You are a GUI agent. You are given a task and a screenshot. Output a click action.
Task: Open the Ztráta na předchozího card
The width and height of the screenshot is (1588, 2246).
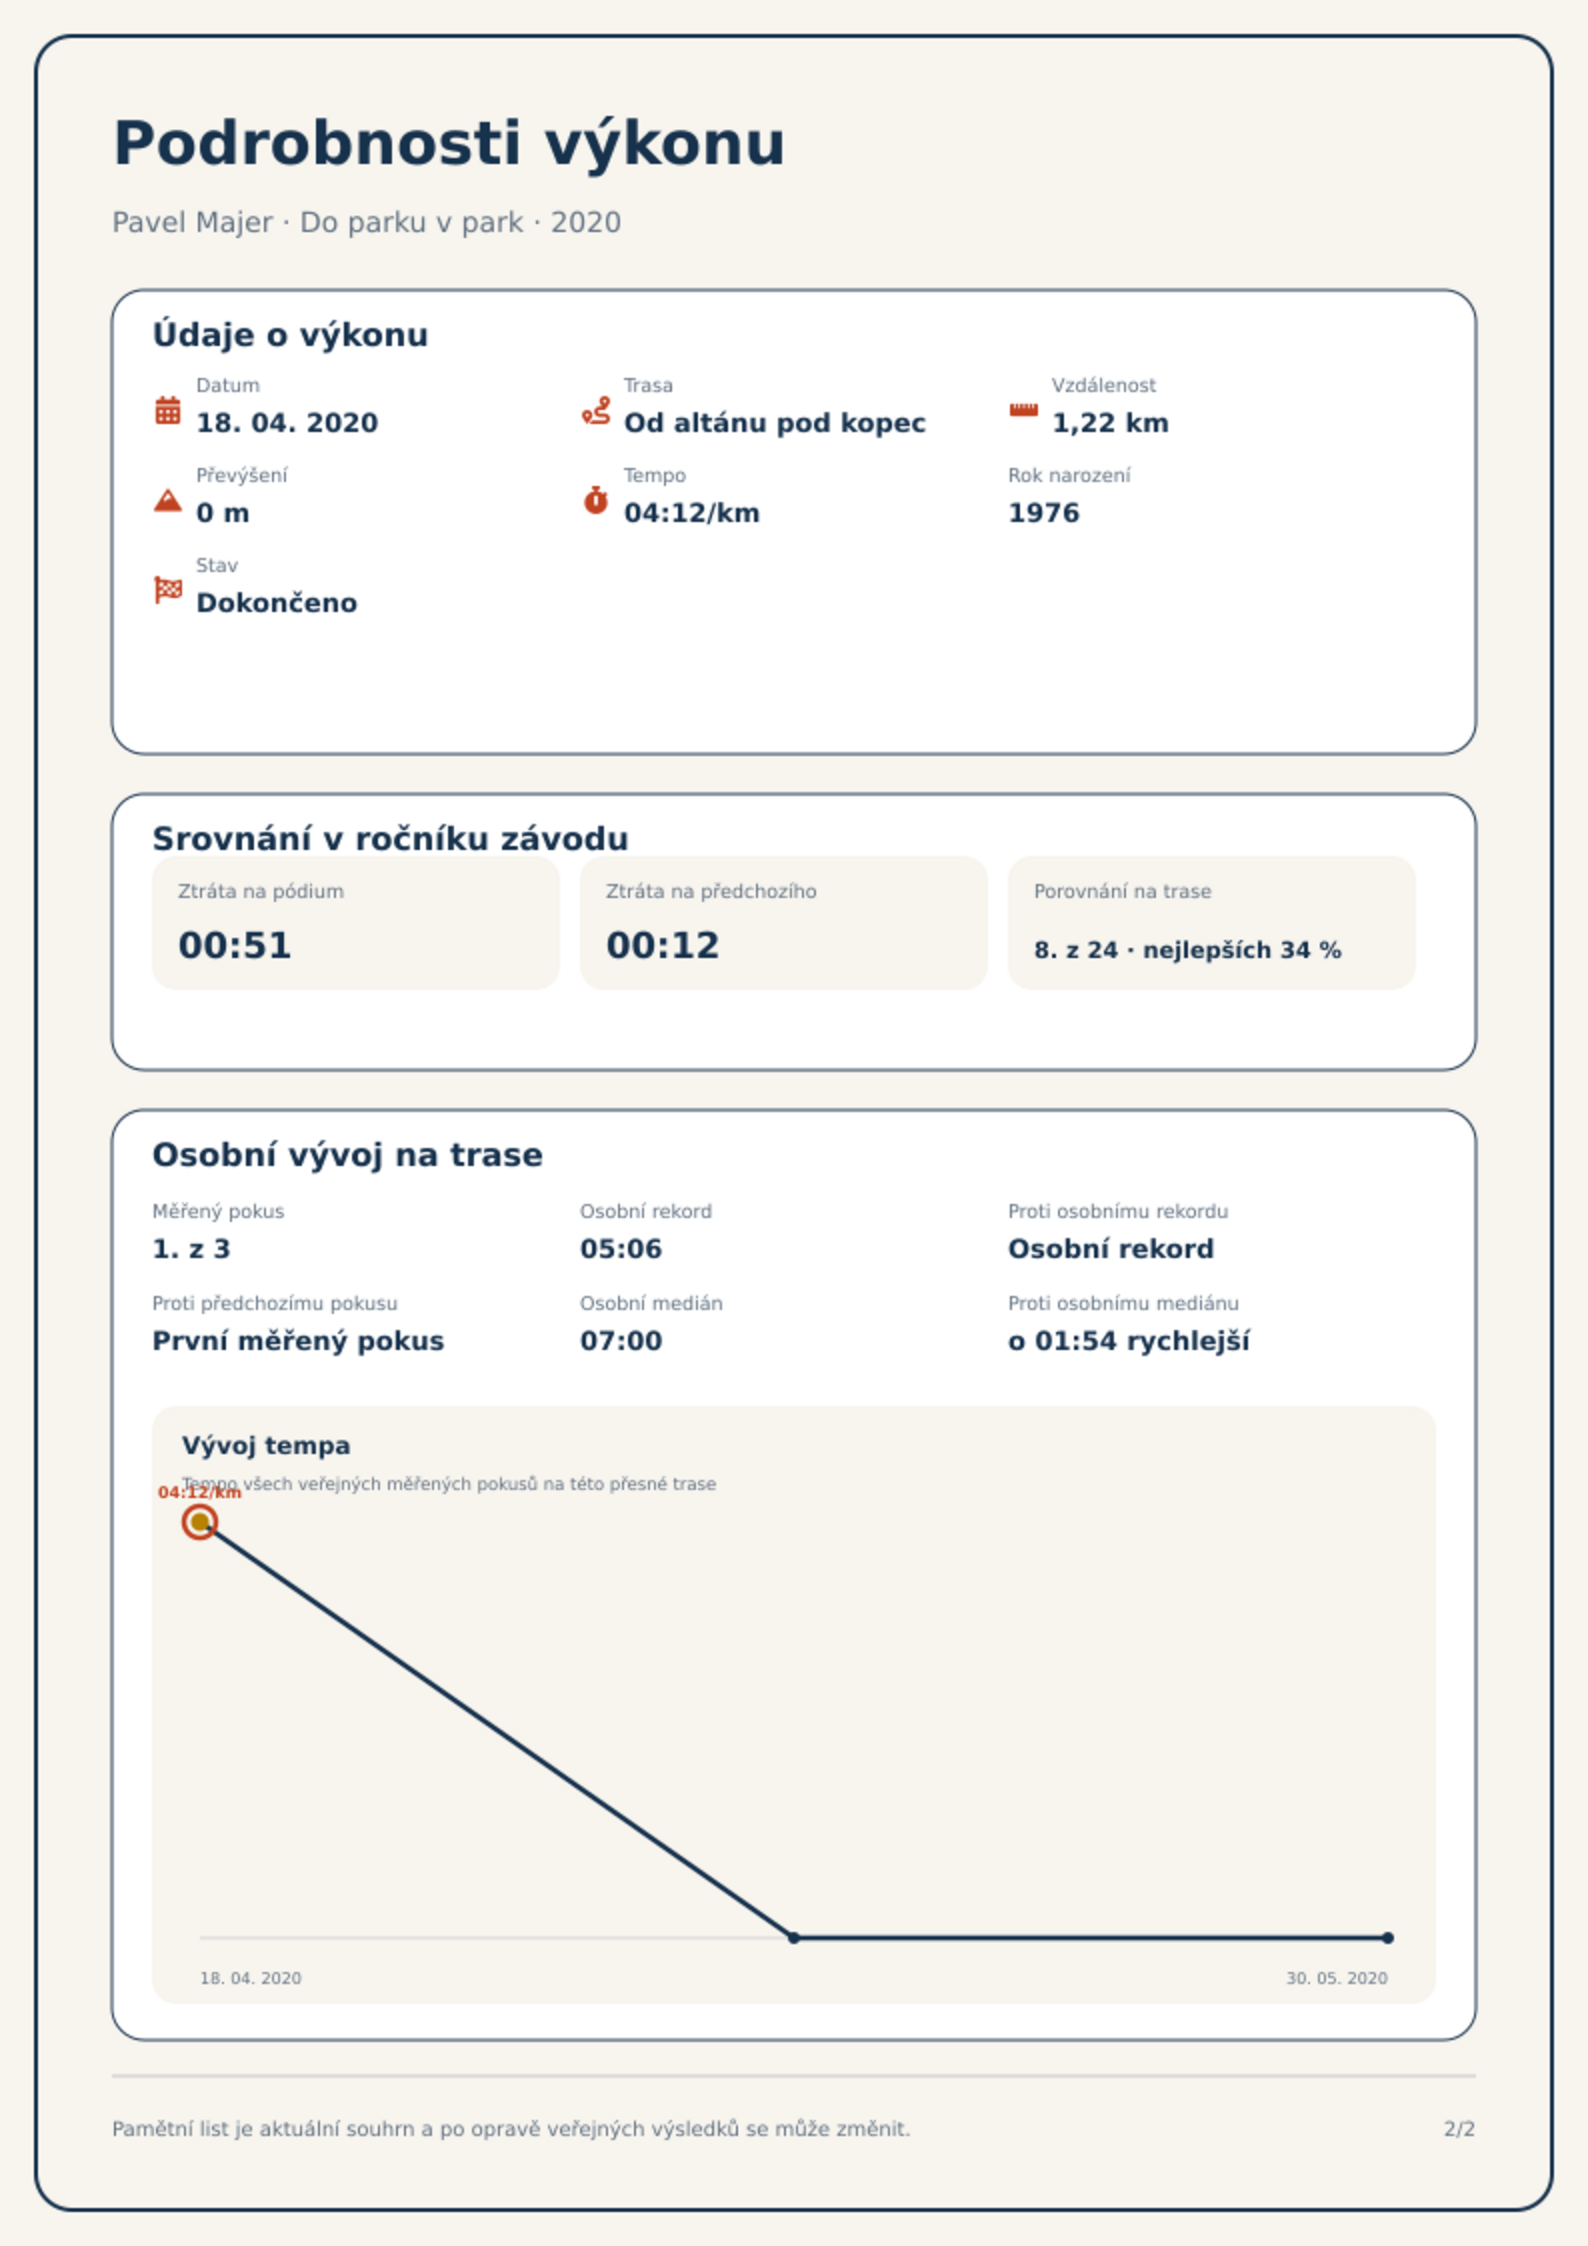click(784, 923)
